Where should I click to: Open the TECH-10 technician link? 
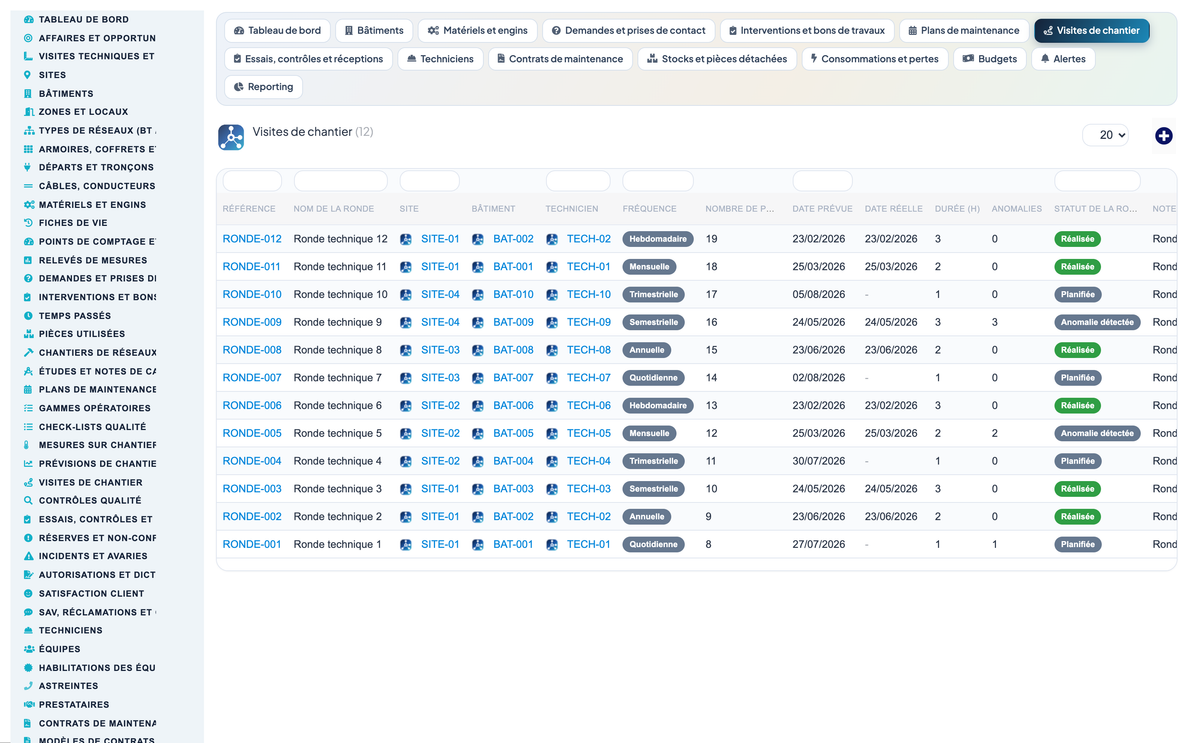[589, 295]
